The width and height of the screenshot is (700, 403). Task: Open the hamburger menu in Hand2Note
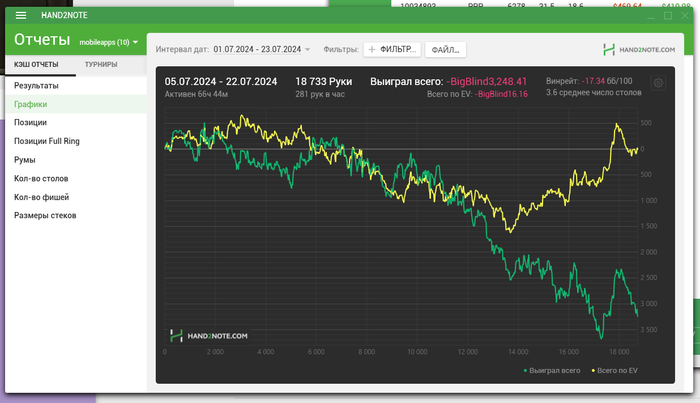point(21,15)
